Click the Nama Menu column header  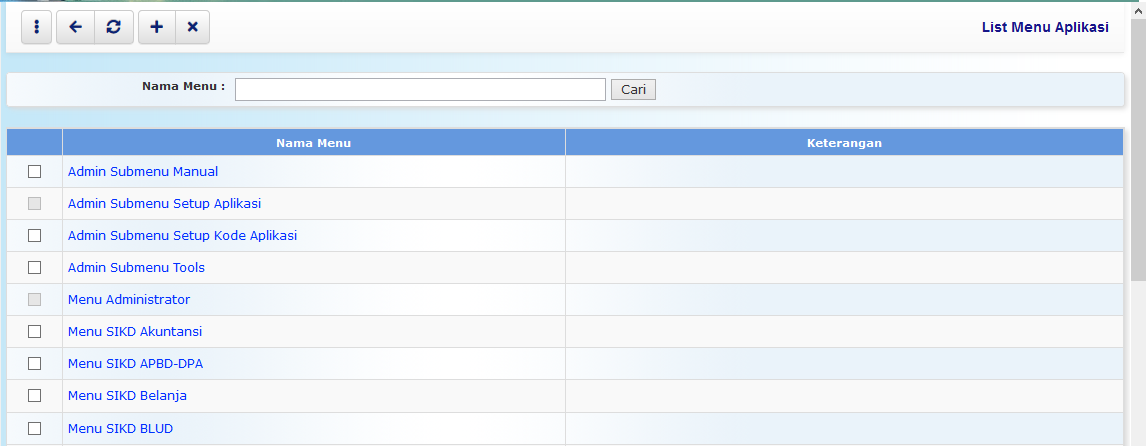313,143
